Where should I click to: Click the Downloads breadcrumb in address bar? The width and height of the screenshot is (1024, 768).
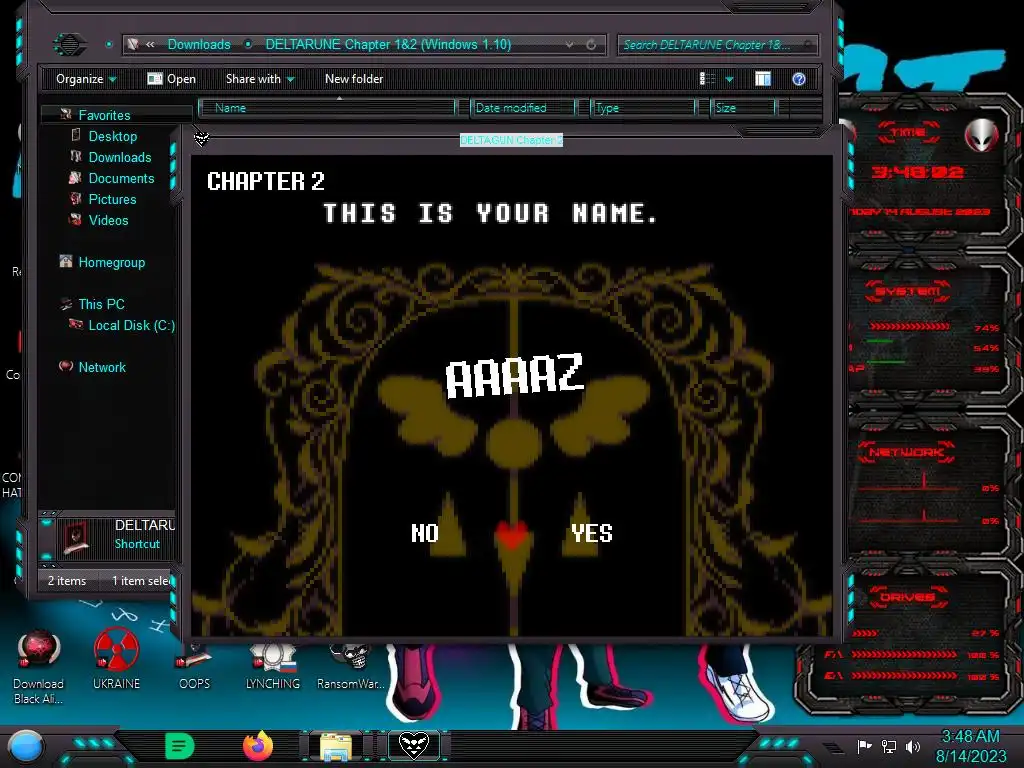pos(199,44)
